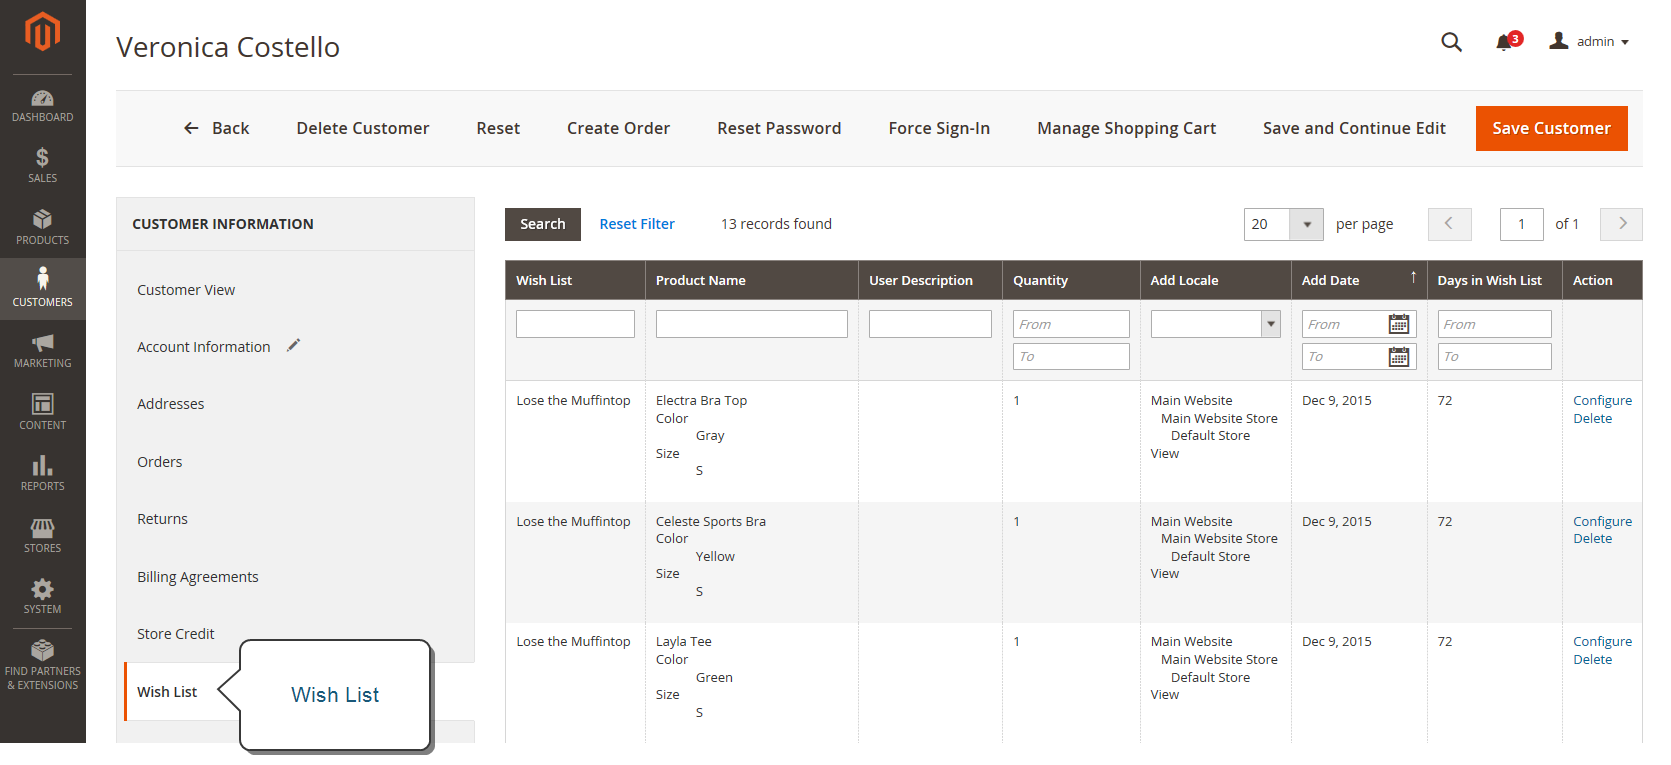Open the Reports sidebar menu
The width and height of the screenshot is (1671, 765).
point(42,474)
